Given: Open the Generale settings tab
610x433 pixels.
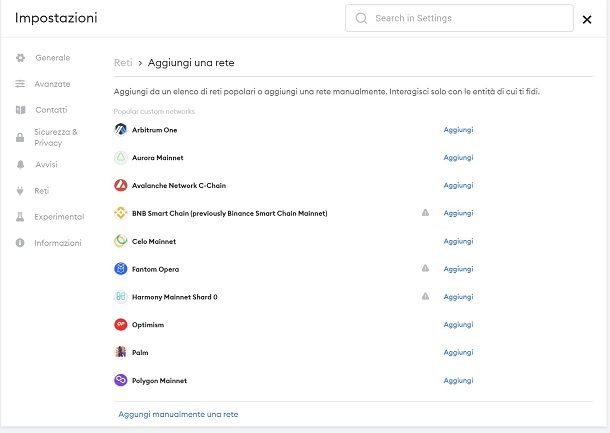Looking at the screenshot, I should pos(53,58).
